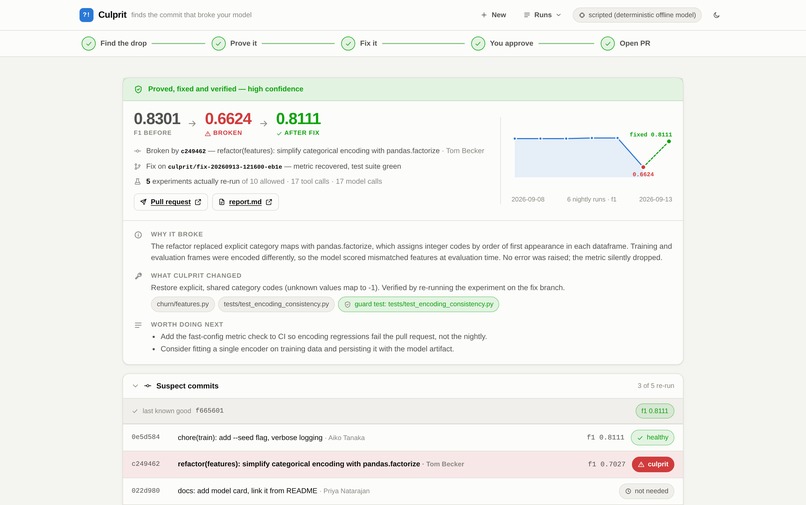806x505 pixels.
Task: Click the file icon on report.md button
Action: coord(222,202)
